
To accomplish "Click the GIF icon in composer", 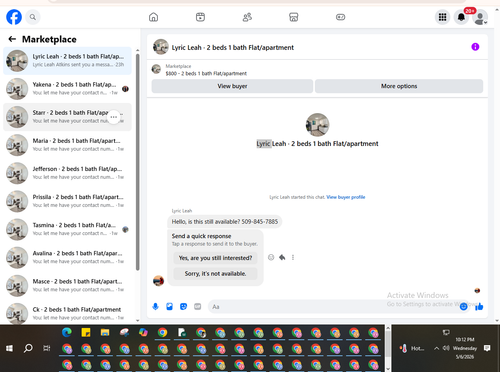I will 198,307.
